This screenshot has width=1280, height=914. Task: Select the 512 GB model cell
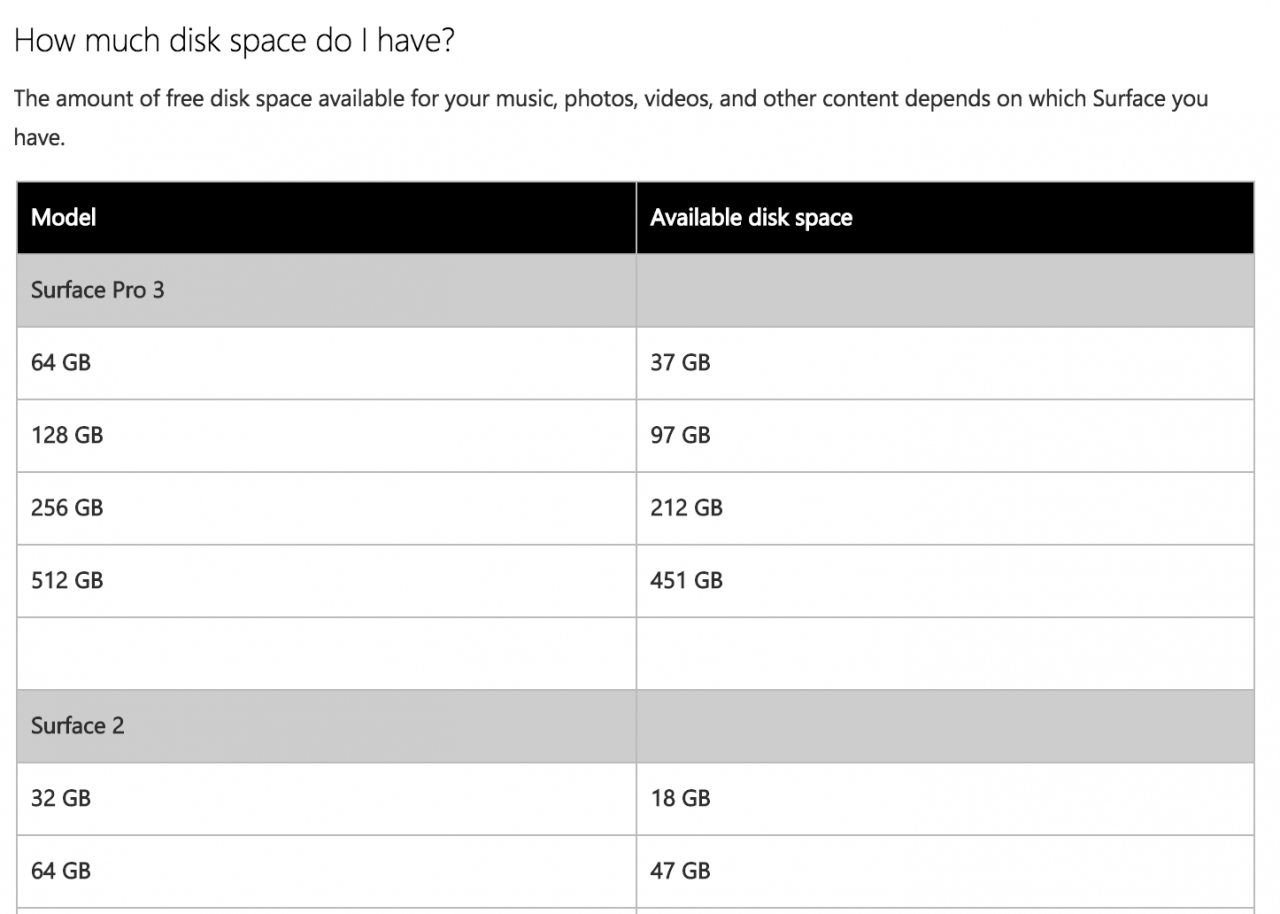click(x=326, y=581)
